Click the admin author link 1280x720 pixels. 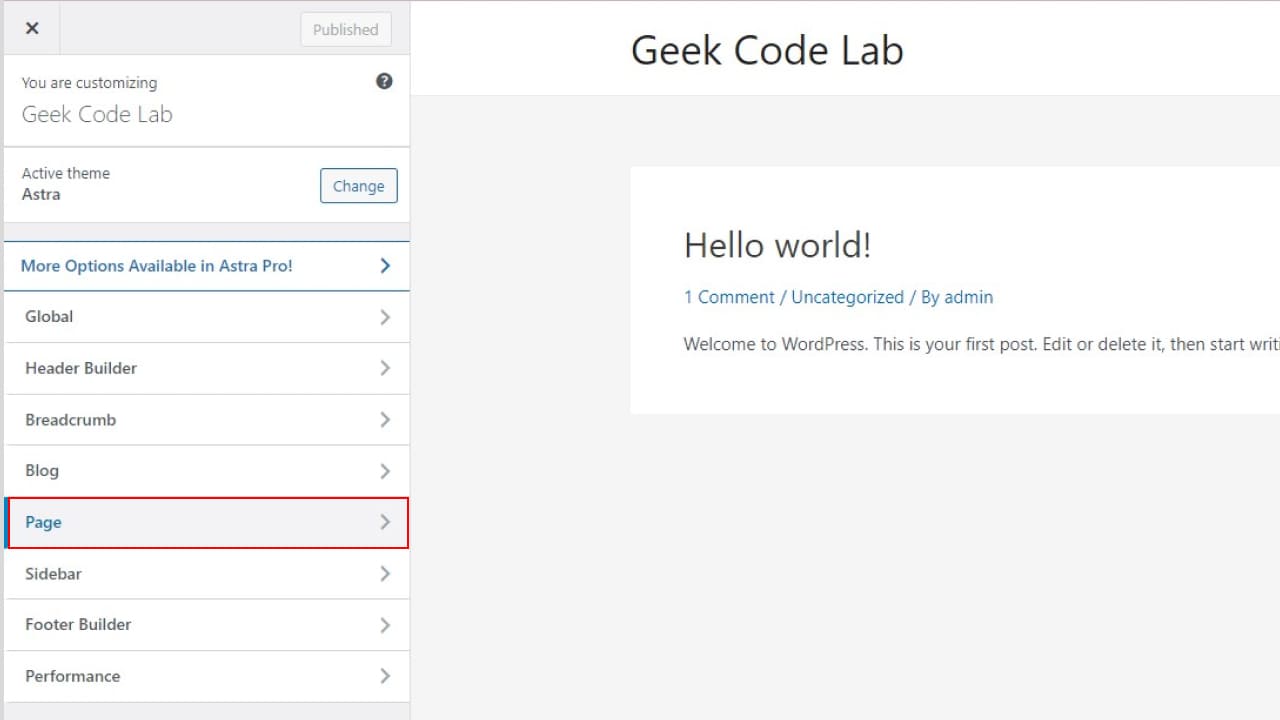point(969,297)
